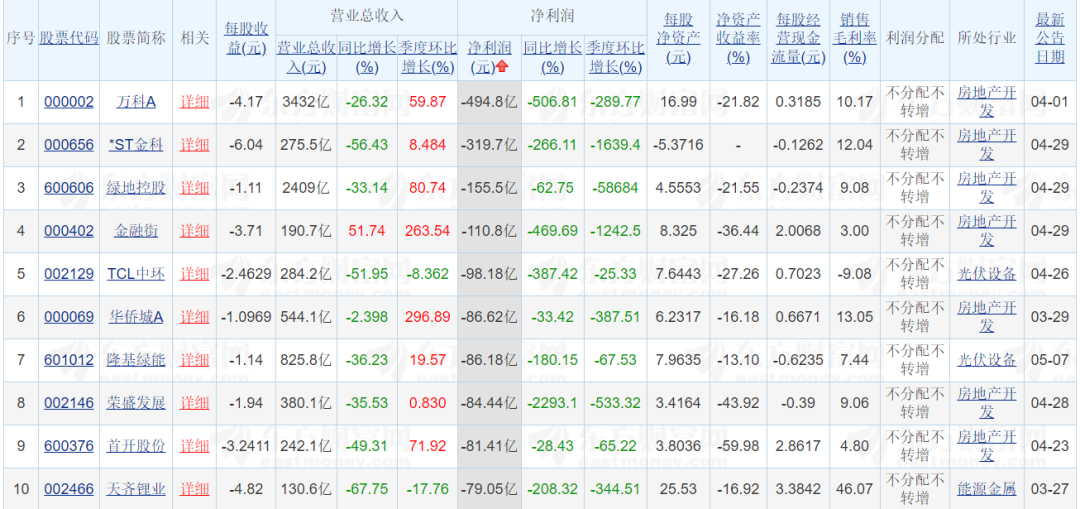This screenshot has width=1080, height=509.
Task: Sort table by 销售毛利率(%) header
Action: click(x=854, y=38)
